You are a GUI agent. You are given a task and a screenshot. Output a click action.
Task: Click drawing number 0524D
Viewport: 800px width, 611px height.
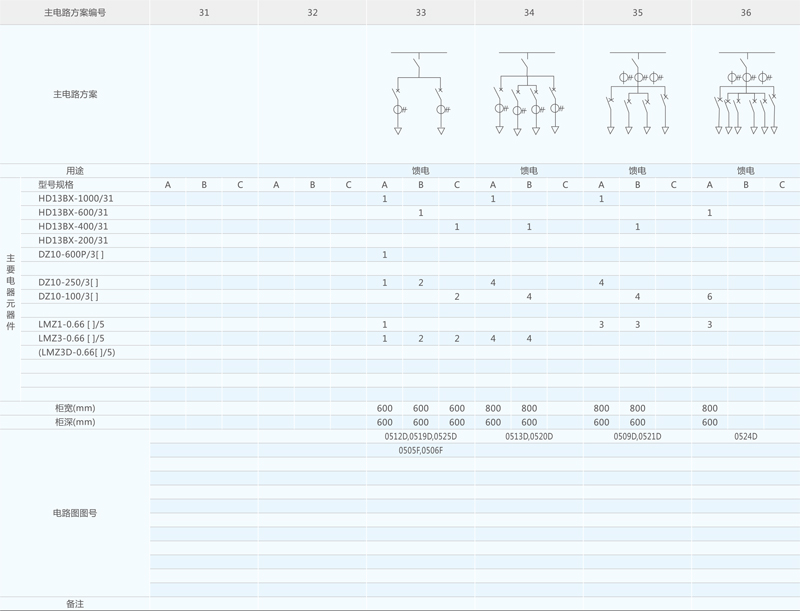pyautogui.click(x=746, y=437)
